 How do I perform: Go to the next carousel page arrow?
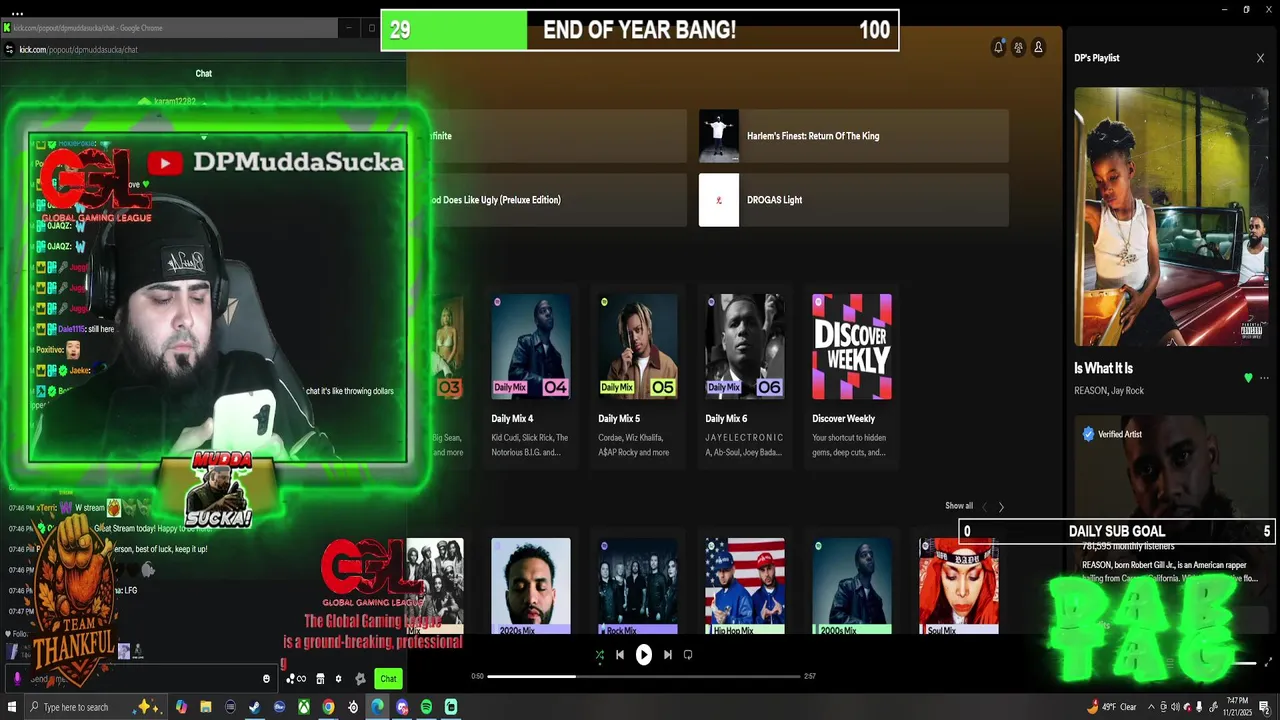[x=1001, y=507]
